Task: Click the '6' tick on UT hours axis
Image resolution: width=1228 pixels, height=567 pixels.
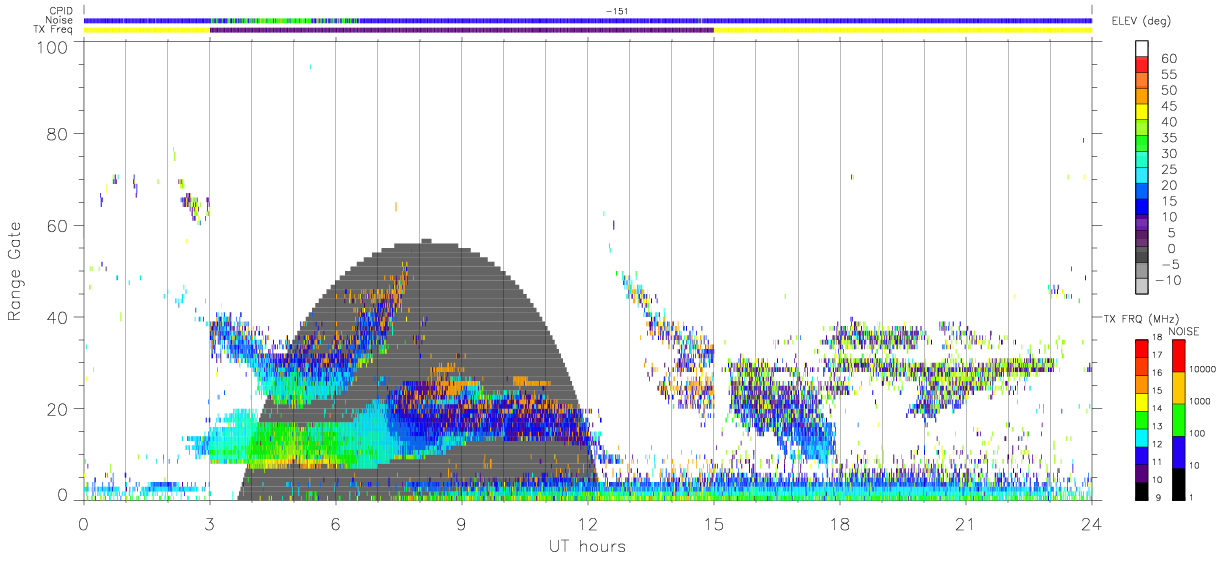Action: pyautogui.click(x=336, y=525)
